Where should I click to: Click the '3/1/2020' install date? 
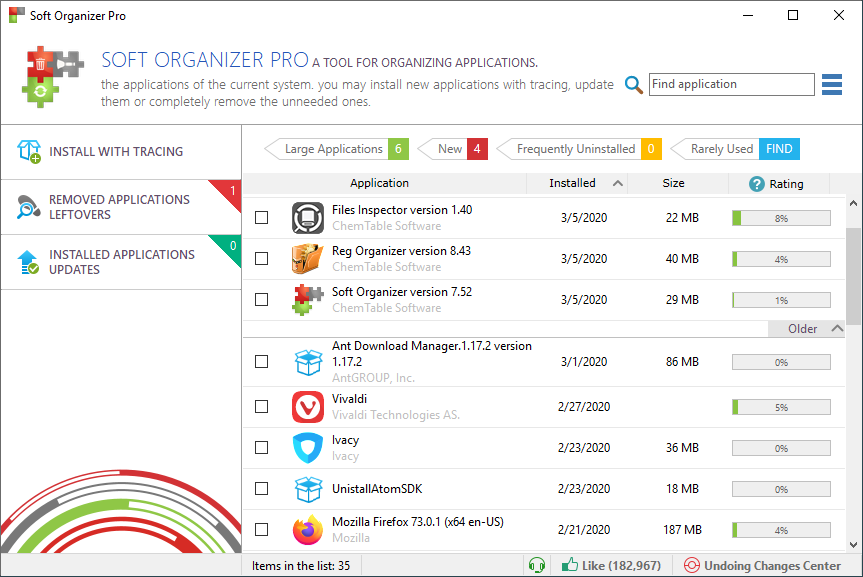pos(584,362)
